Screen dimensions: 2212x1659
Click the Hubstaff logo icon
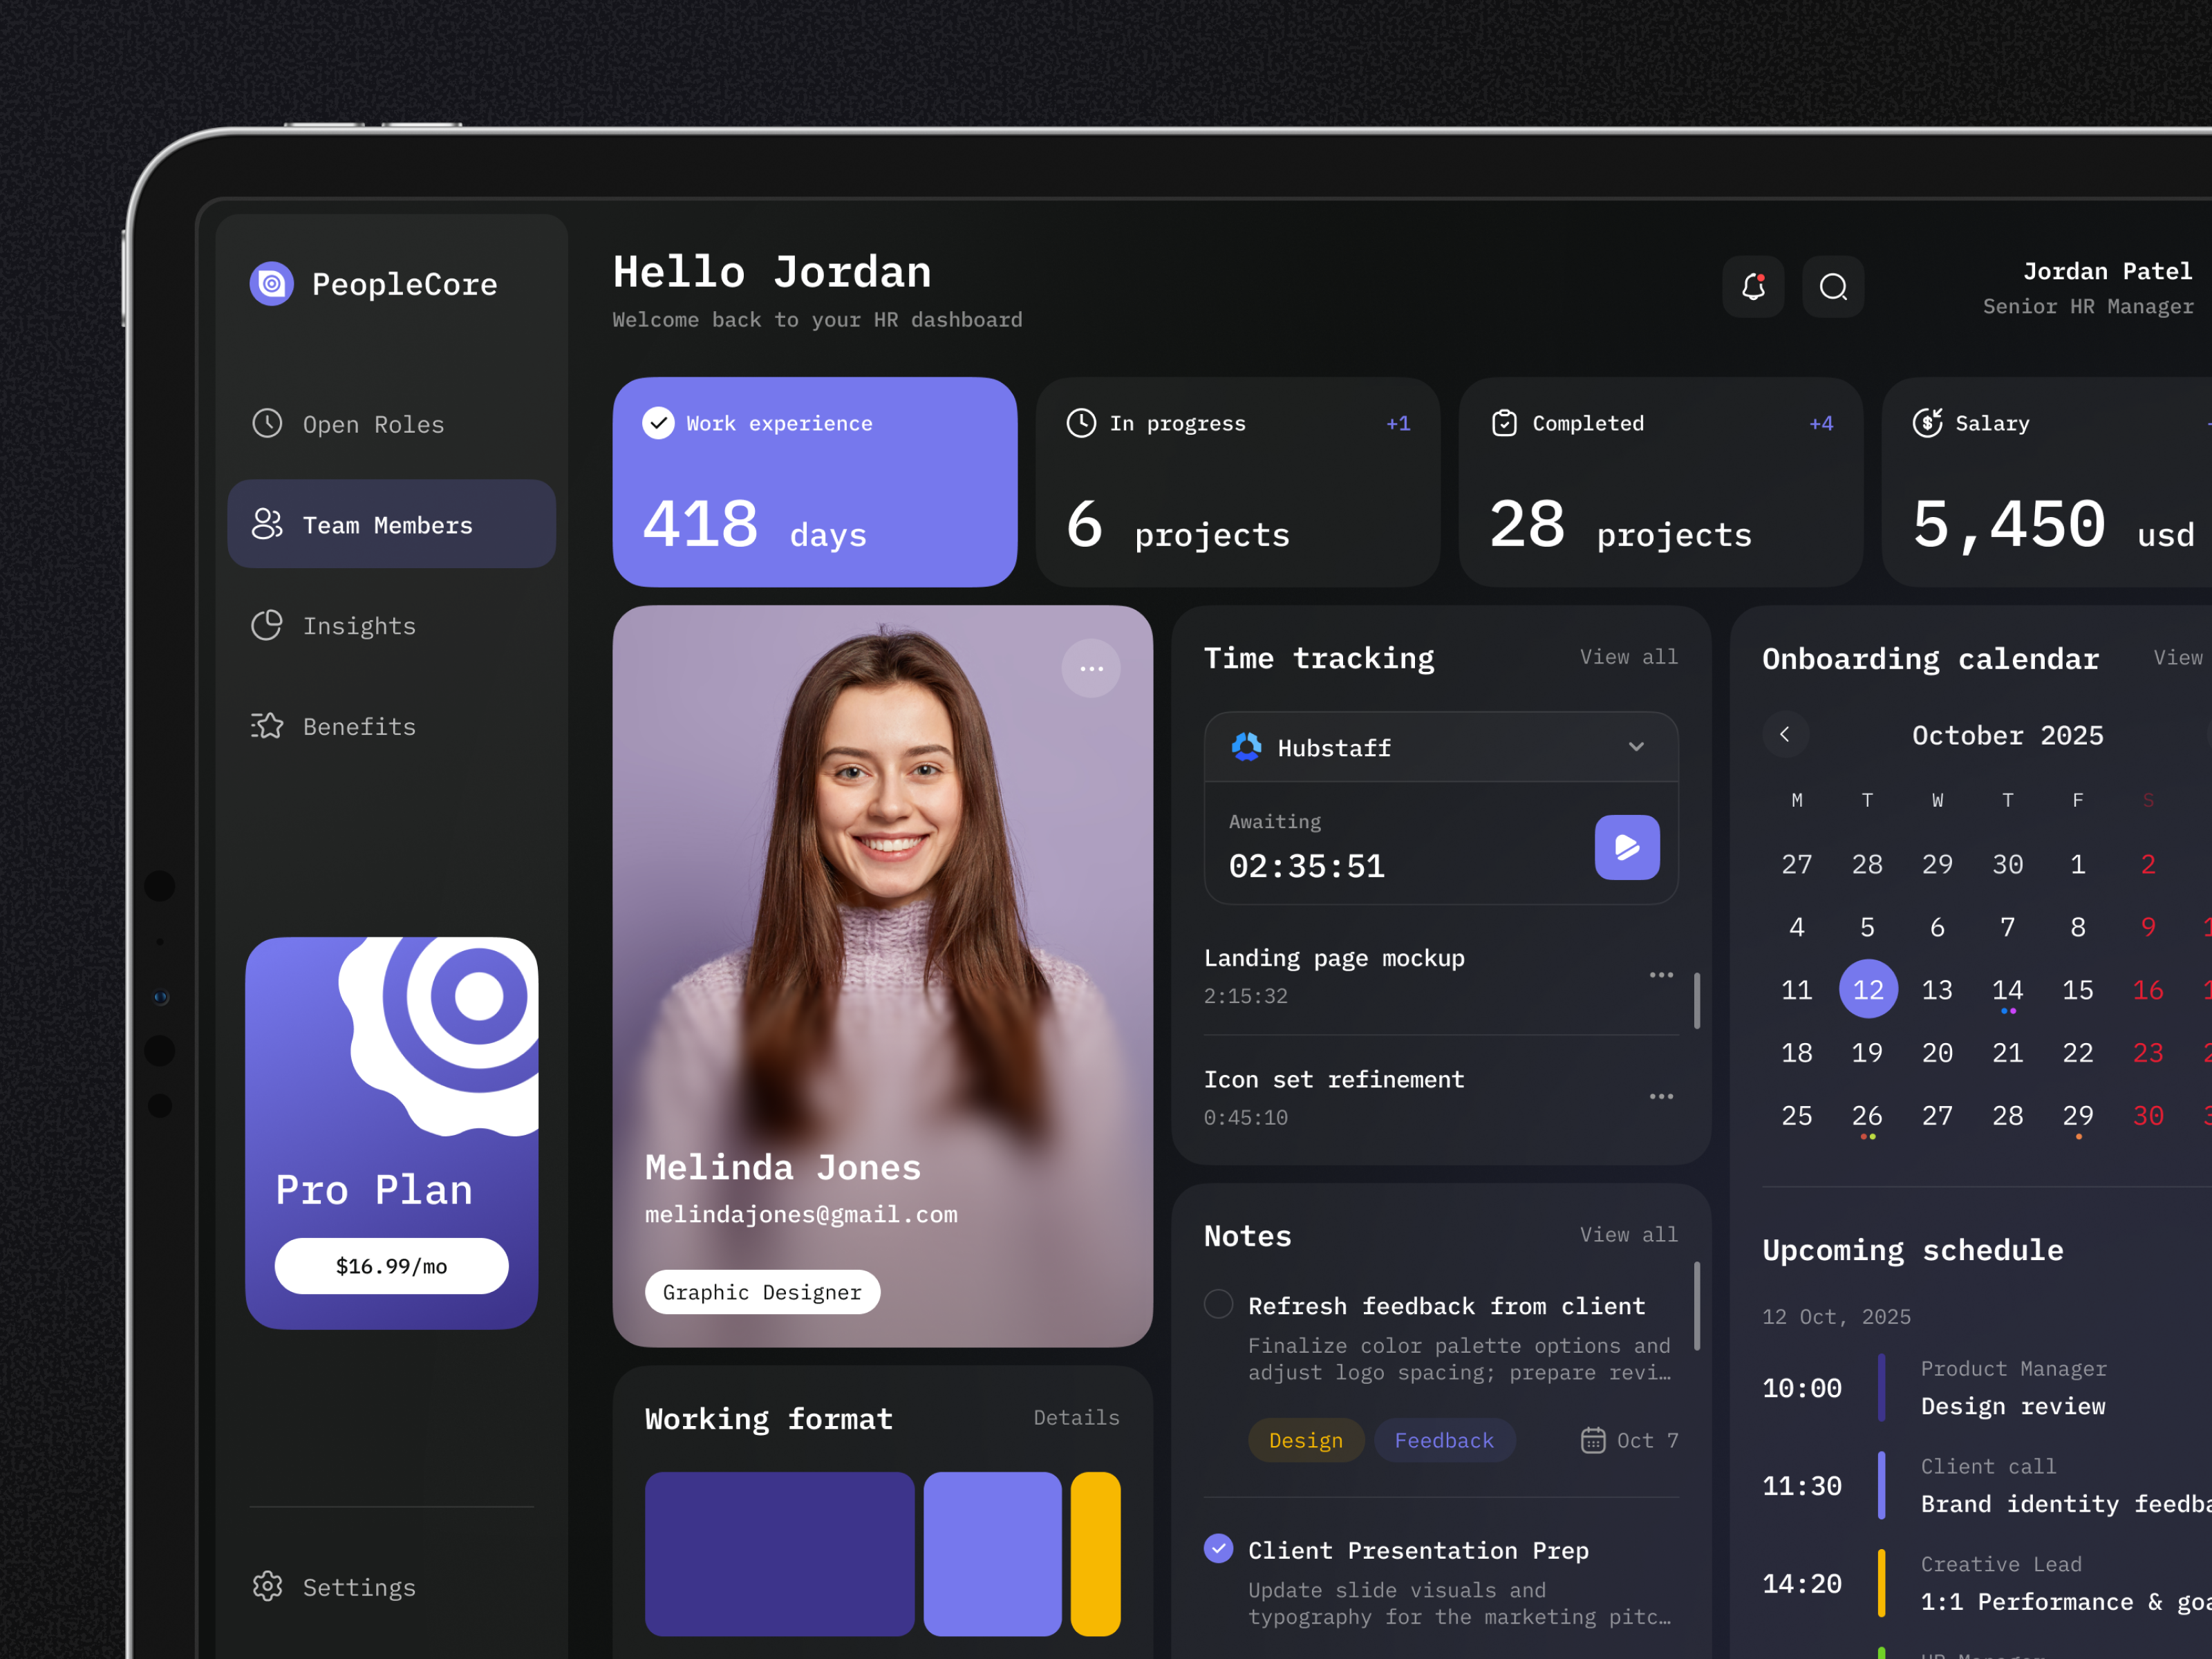[1246, 747]
